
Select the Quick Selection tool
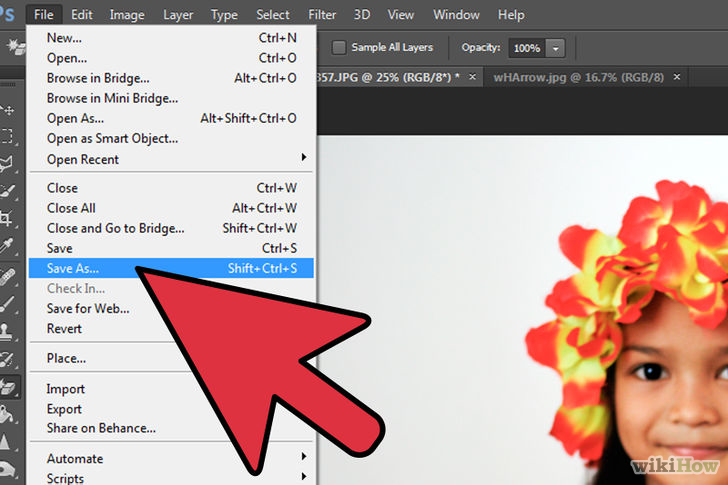[7, 191]
